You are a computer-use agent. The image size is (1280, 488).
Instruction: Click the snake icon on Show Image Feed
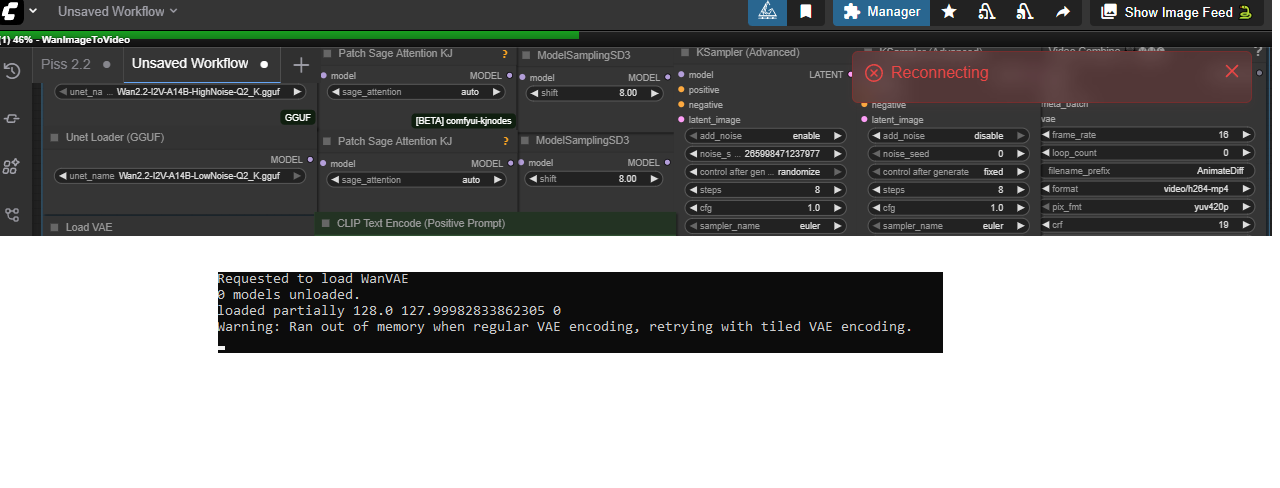[x=1245, y=12]
